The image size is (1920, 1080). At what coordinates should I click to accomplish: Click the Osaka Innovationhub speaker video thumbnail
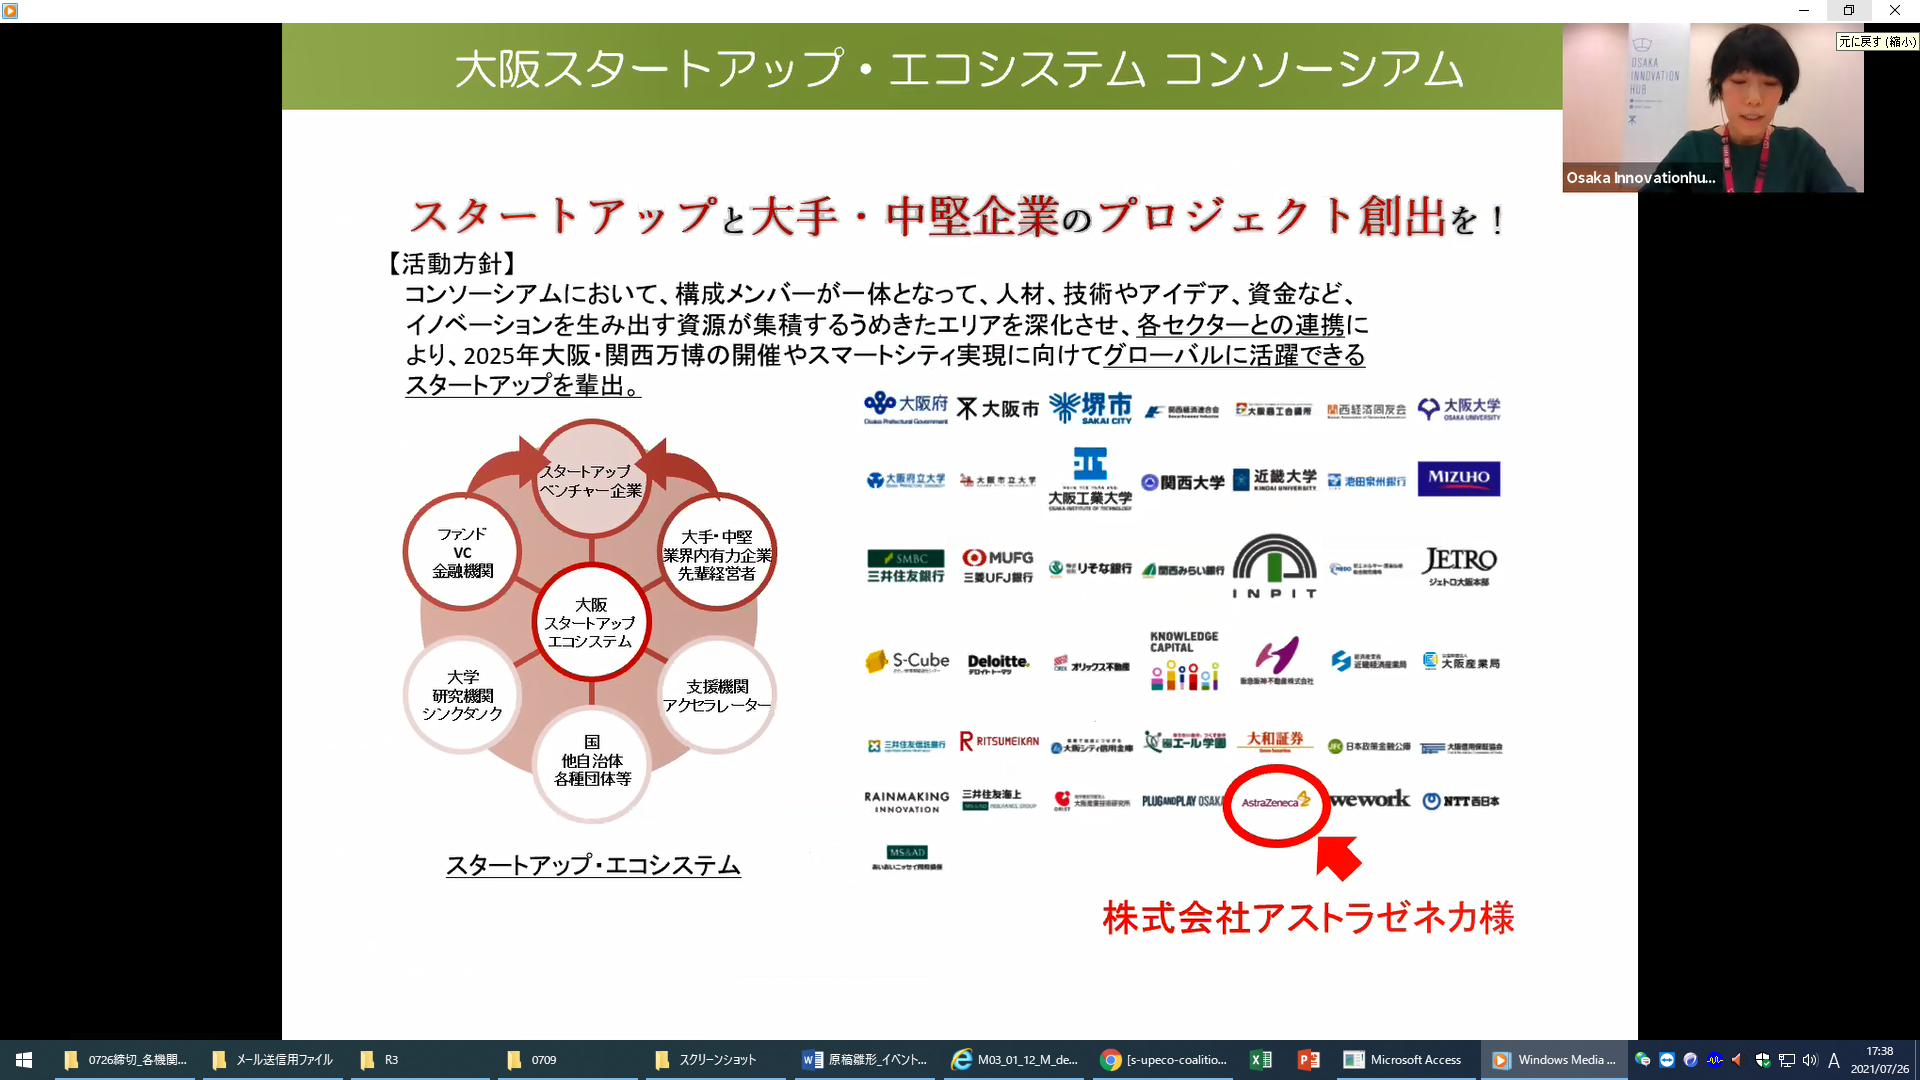point(1712,108)
